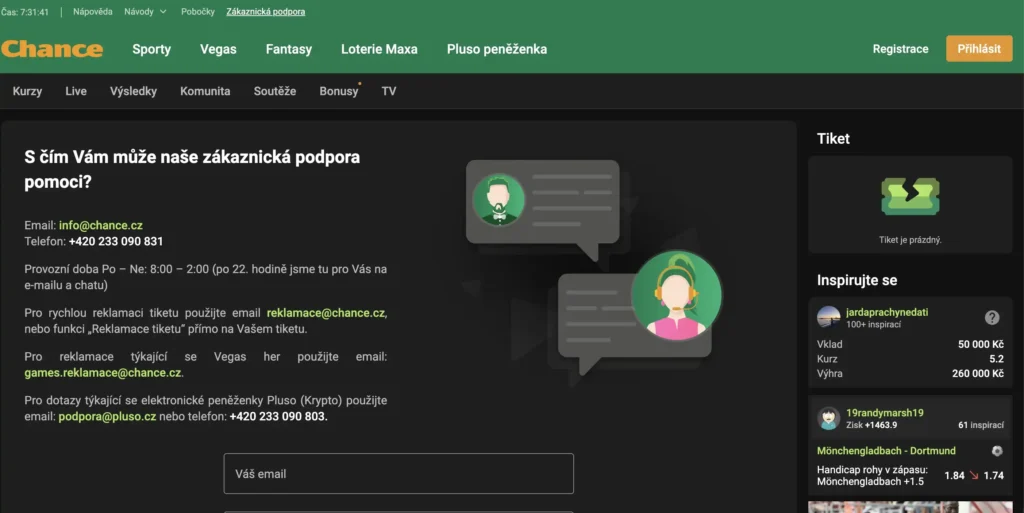The height and width of the screenshot is (513, 1024).
Task: Click the female headset agent illustration
Action: (677, 296)
